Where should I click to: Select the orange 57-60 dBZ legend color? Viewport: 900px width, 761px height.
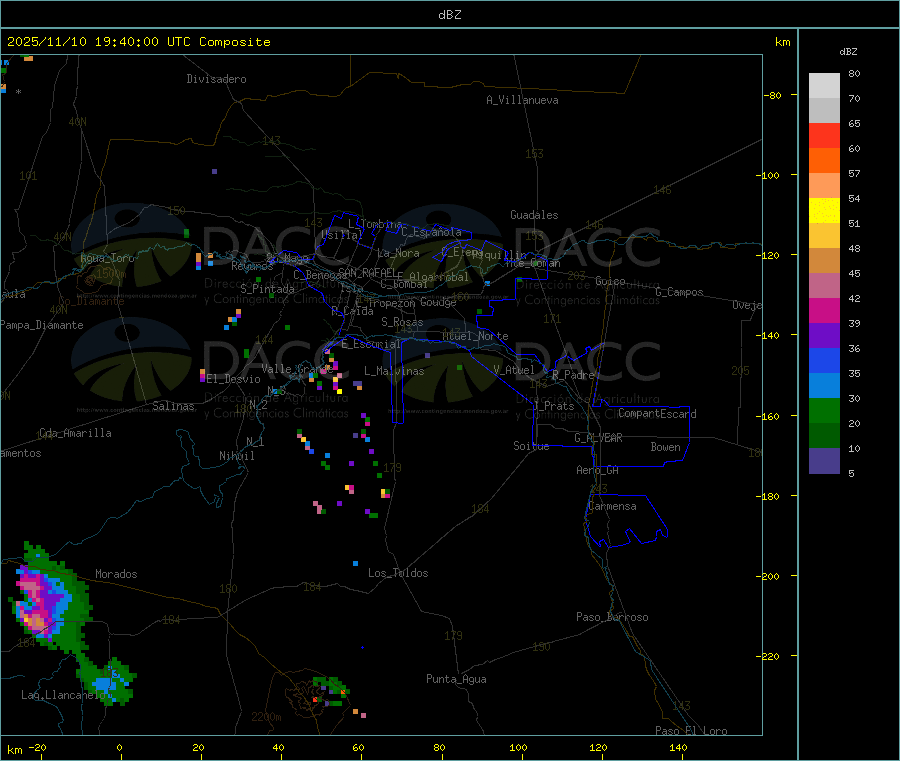824,161
